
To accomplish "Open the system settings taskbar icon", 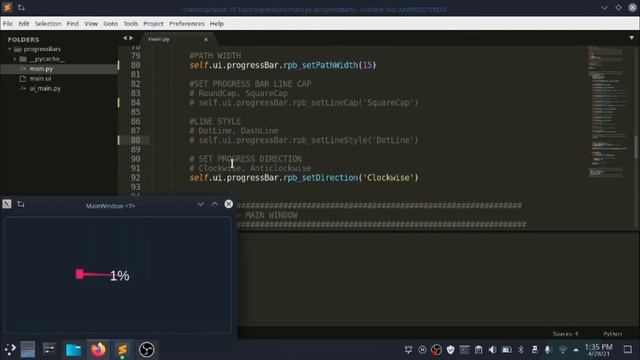I will pos(49,349).
